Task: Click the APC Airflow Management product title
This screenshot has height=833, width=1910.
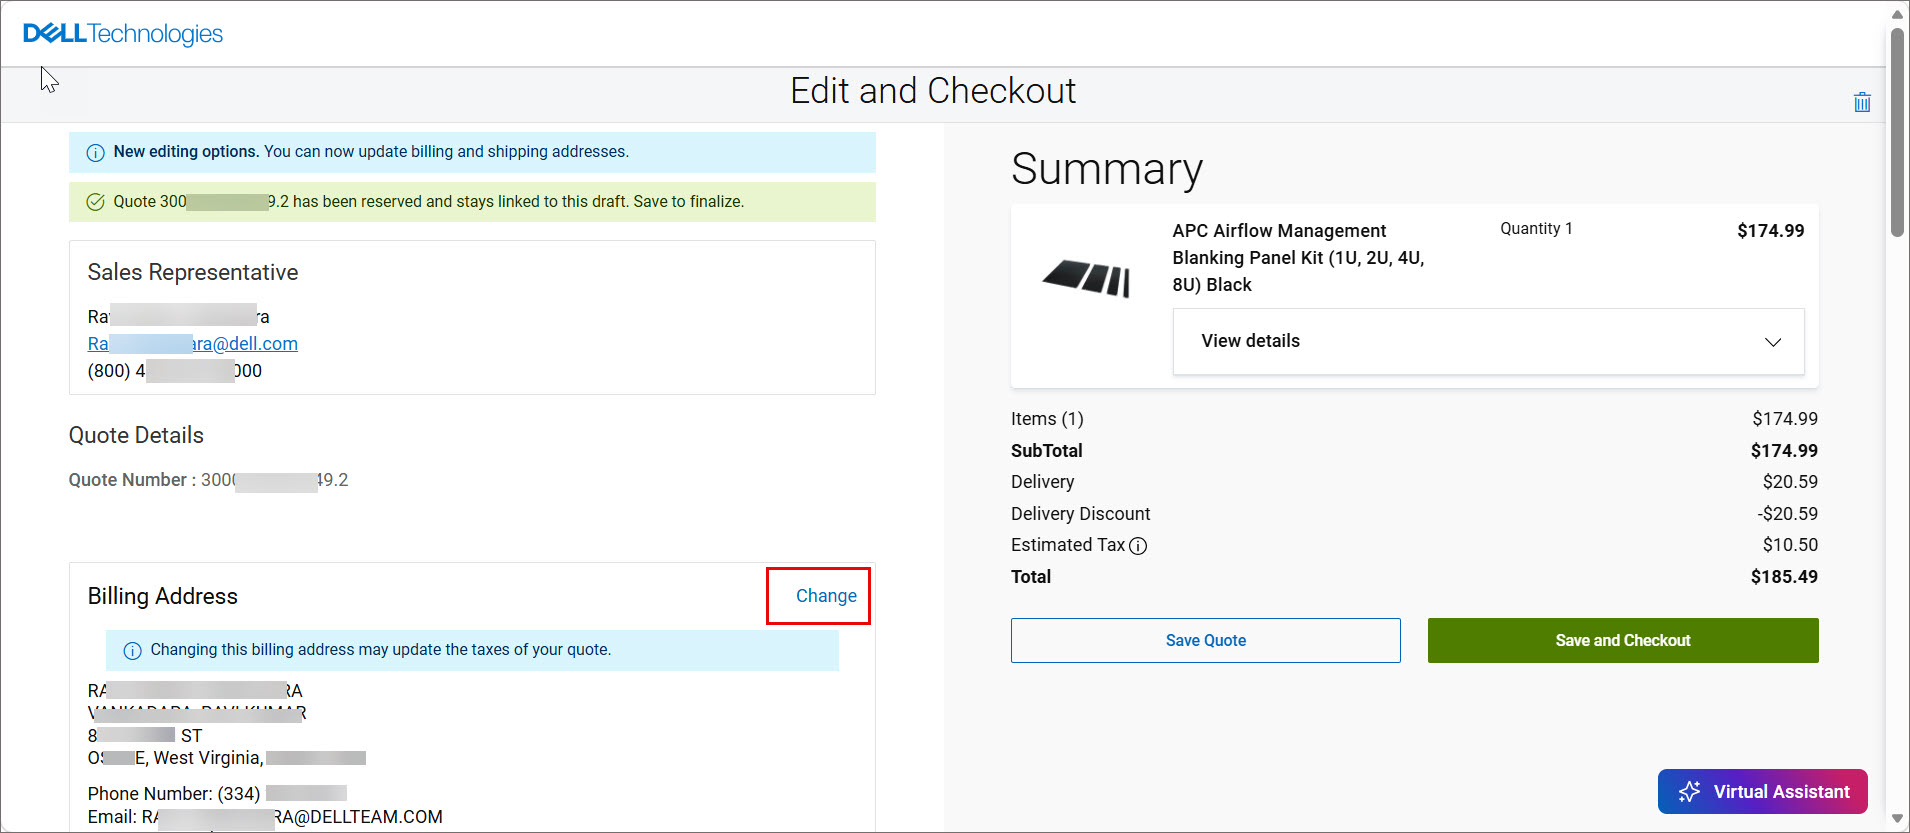Action: point(1298,258)
